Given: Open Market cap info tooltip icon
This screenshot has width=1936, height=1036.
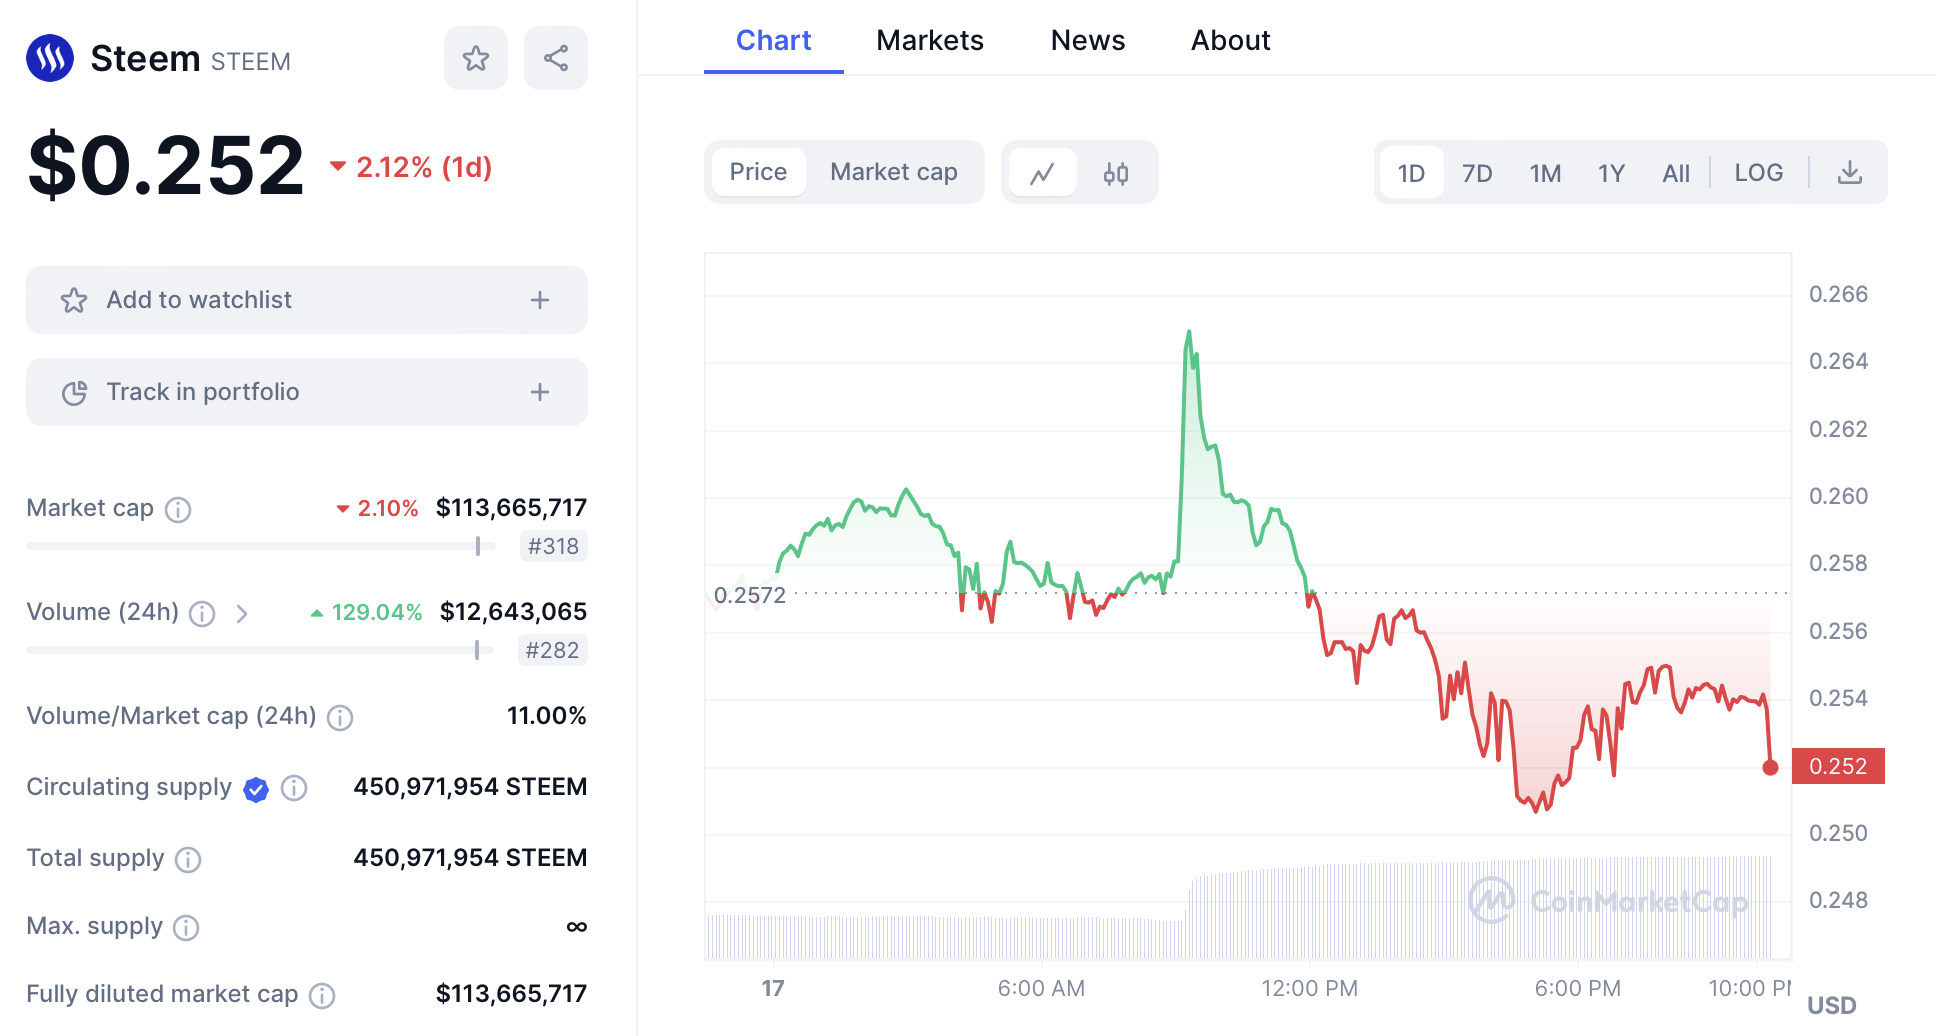Looking at the screenshot, I should [x=178, y=510].
